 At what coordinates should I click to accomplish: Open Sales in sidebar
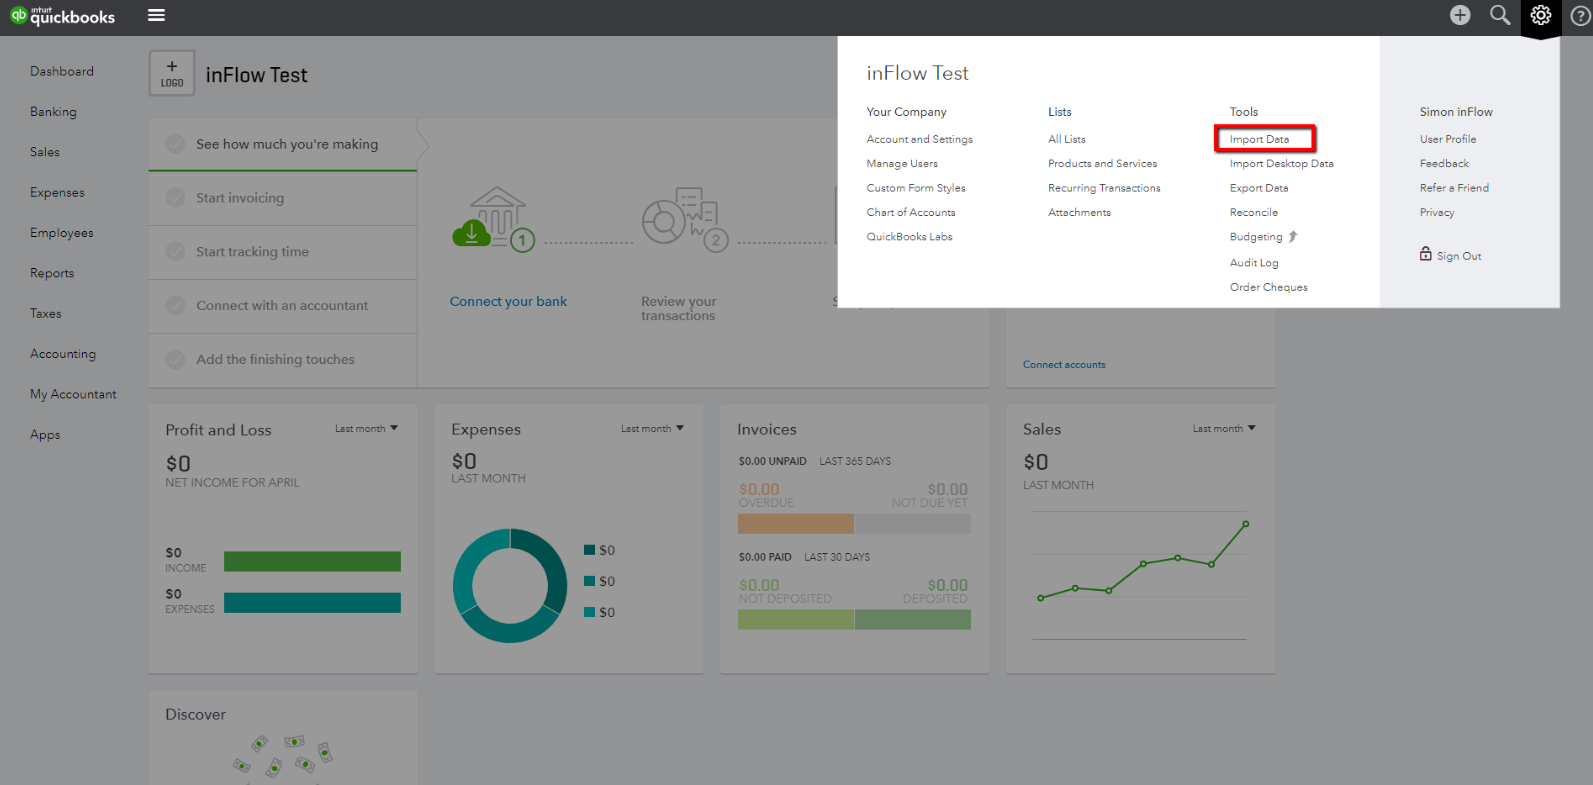[x=45, y=152]
